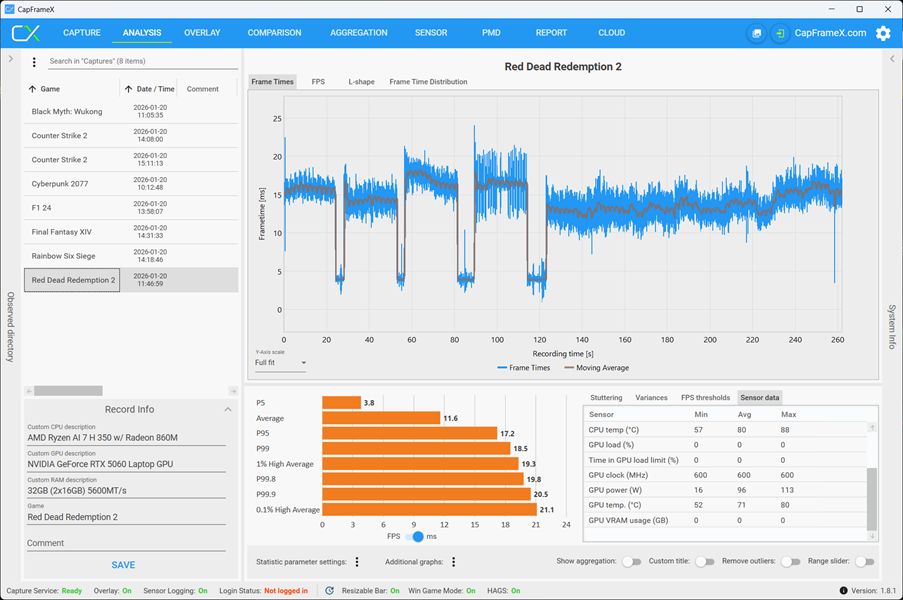Switch to the COMPARISON tab
Screen dimensions: 903x600
click(x=275, y=33)
